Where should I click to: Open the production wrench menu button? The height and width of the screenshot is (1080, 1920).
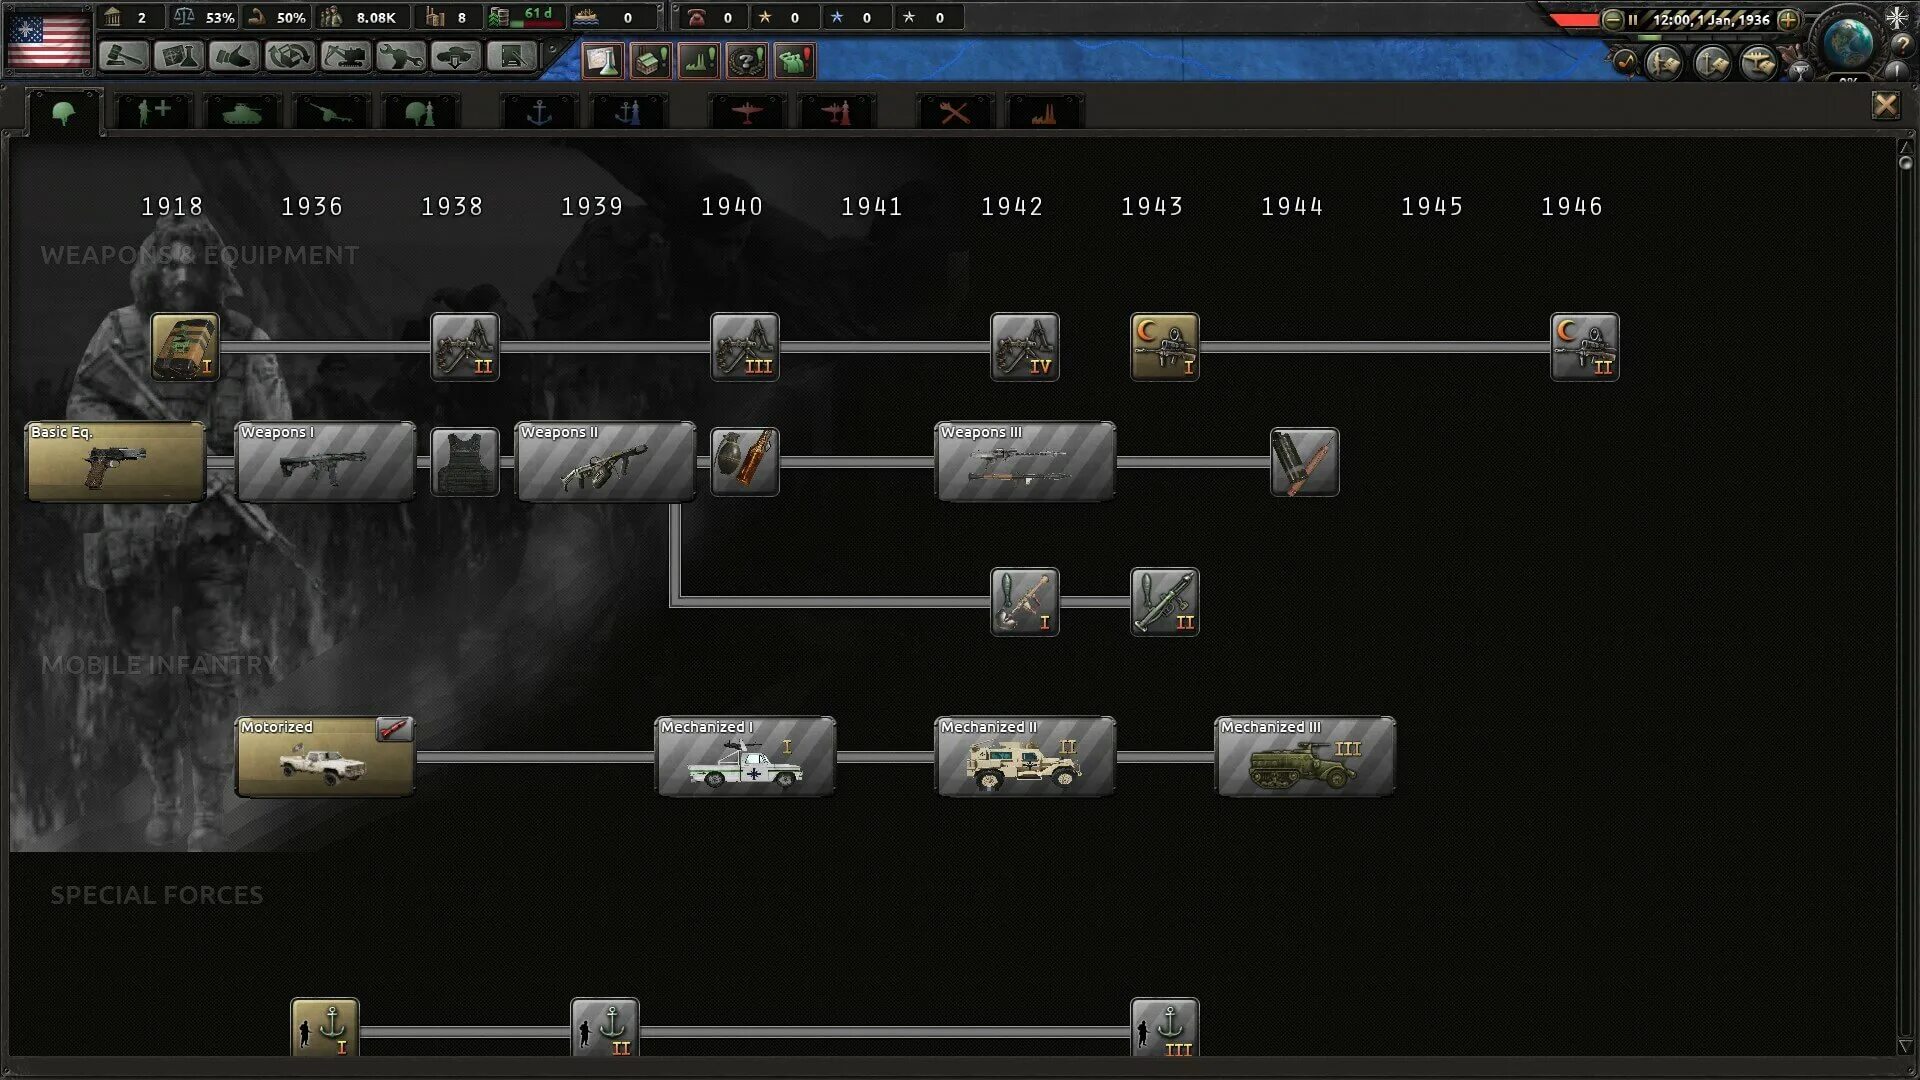pos(400,56)
